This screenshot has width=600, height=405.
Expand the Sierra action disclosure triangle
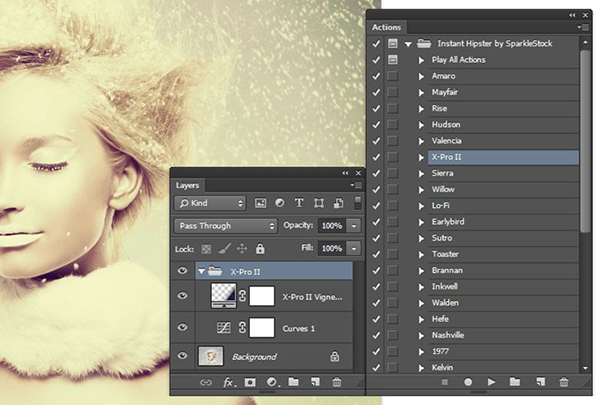(x=421, y=173)
